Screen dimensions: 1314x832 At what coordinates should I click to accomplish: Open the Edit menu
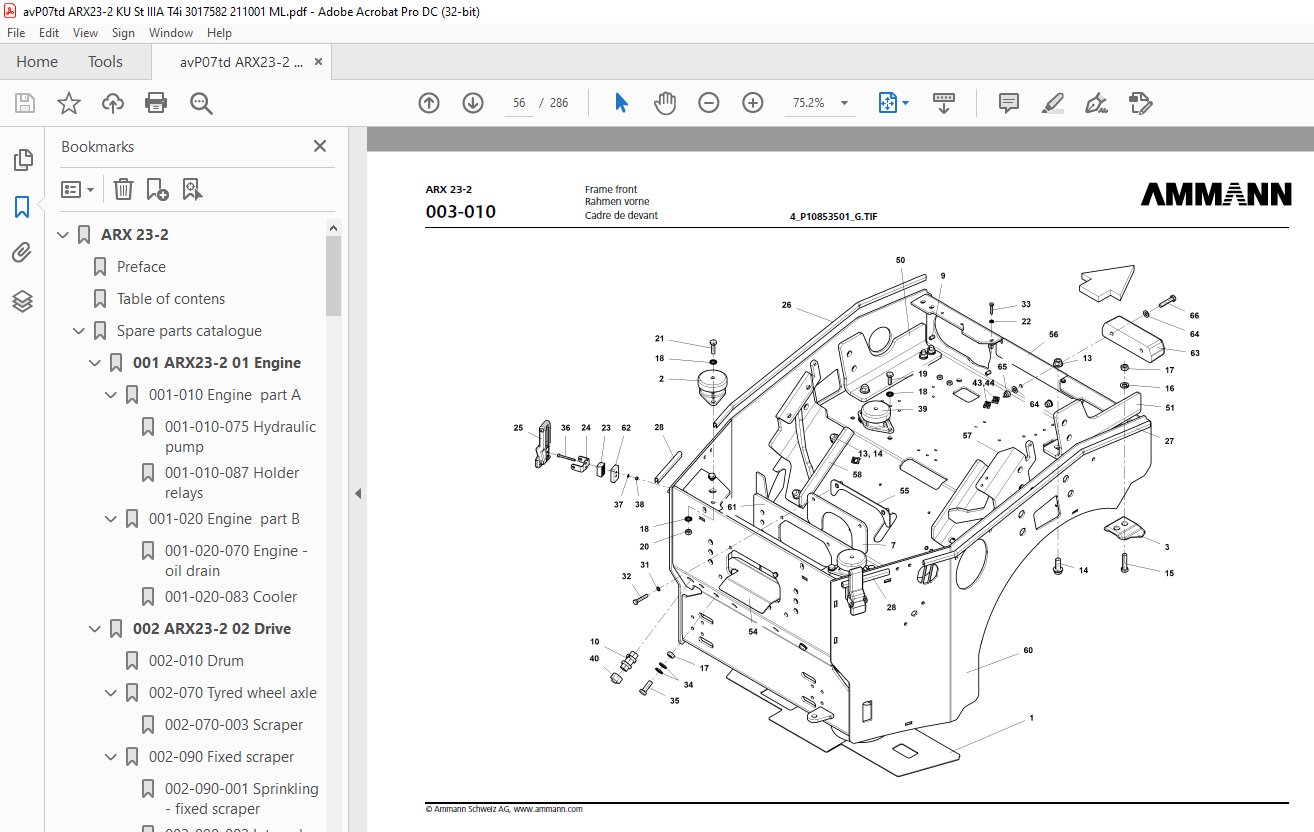tap(49, 33)
